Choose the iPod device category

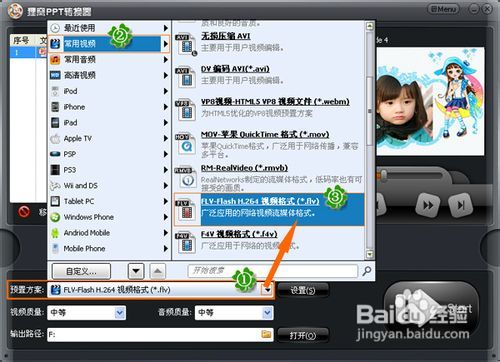click(x=109, y=91)
